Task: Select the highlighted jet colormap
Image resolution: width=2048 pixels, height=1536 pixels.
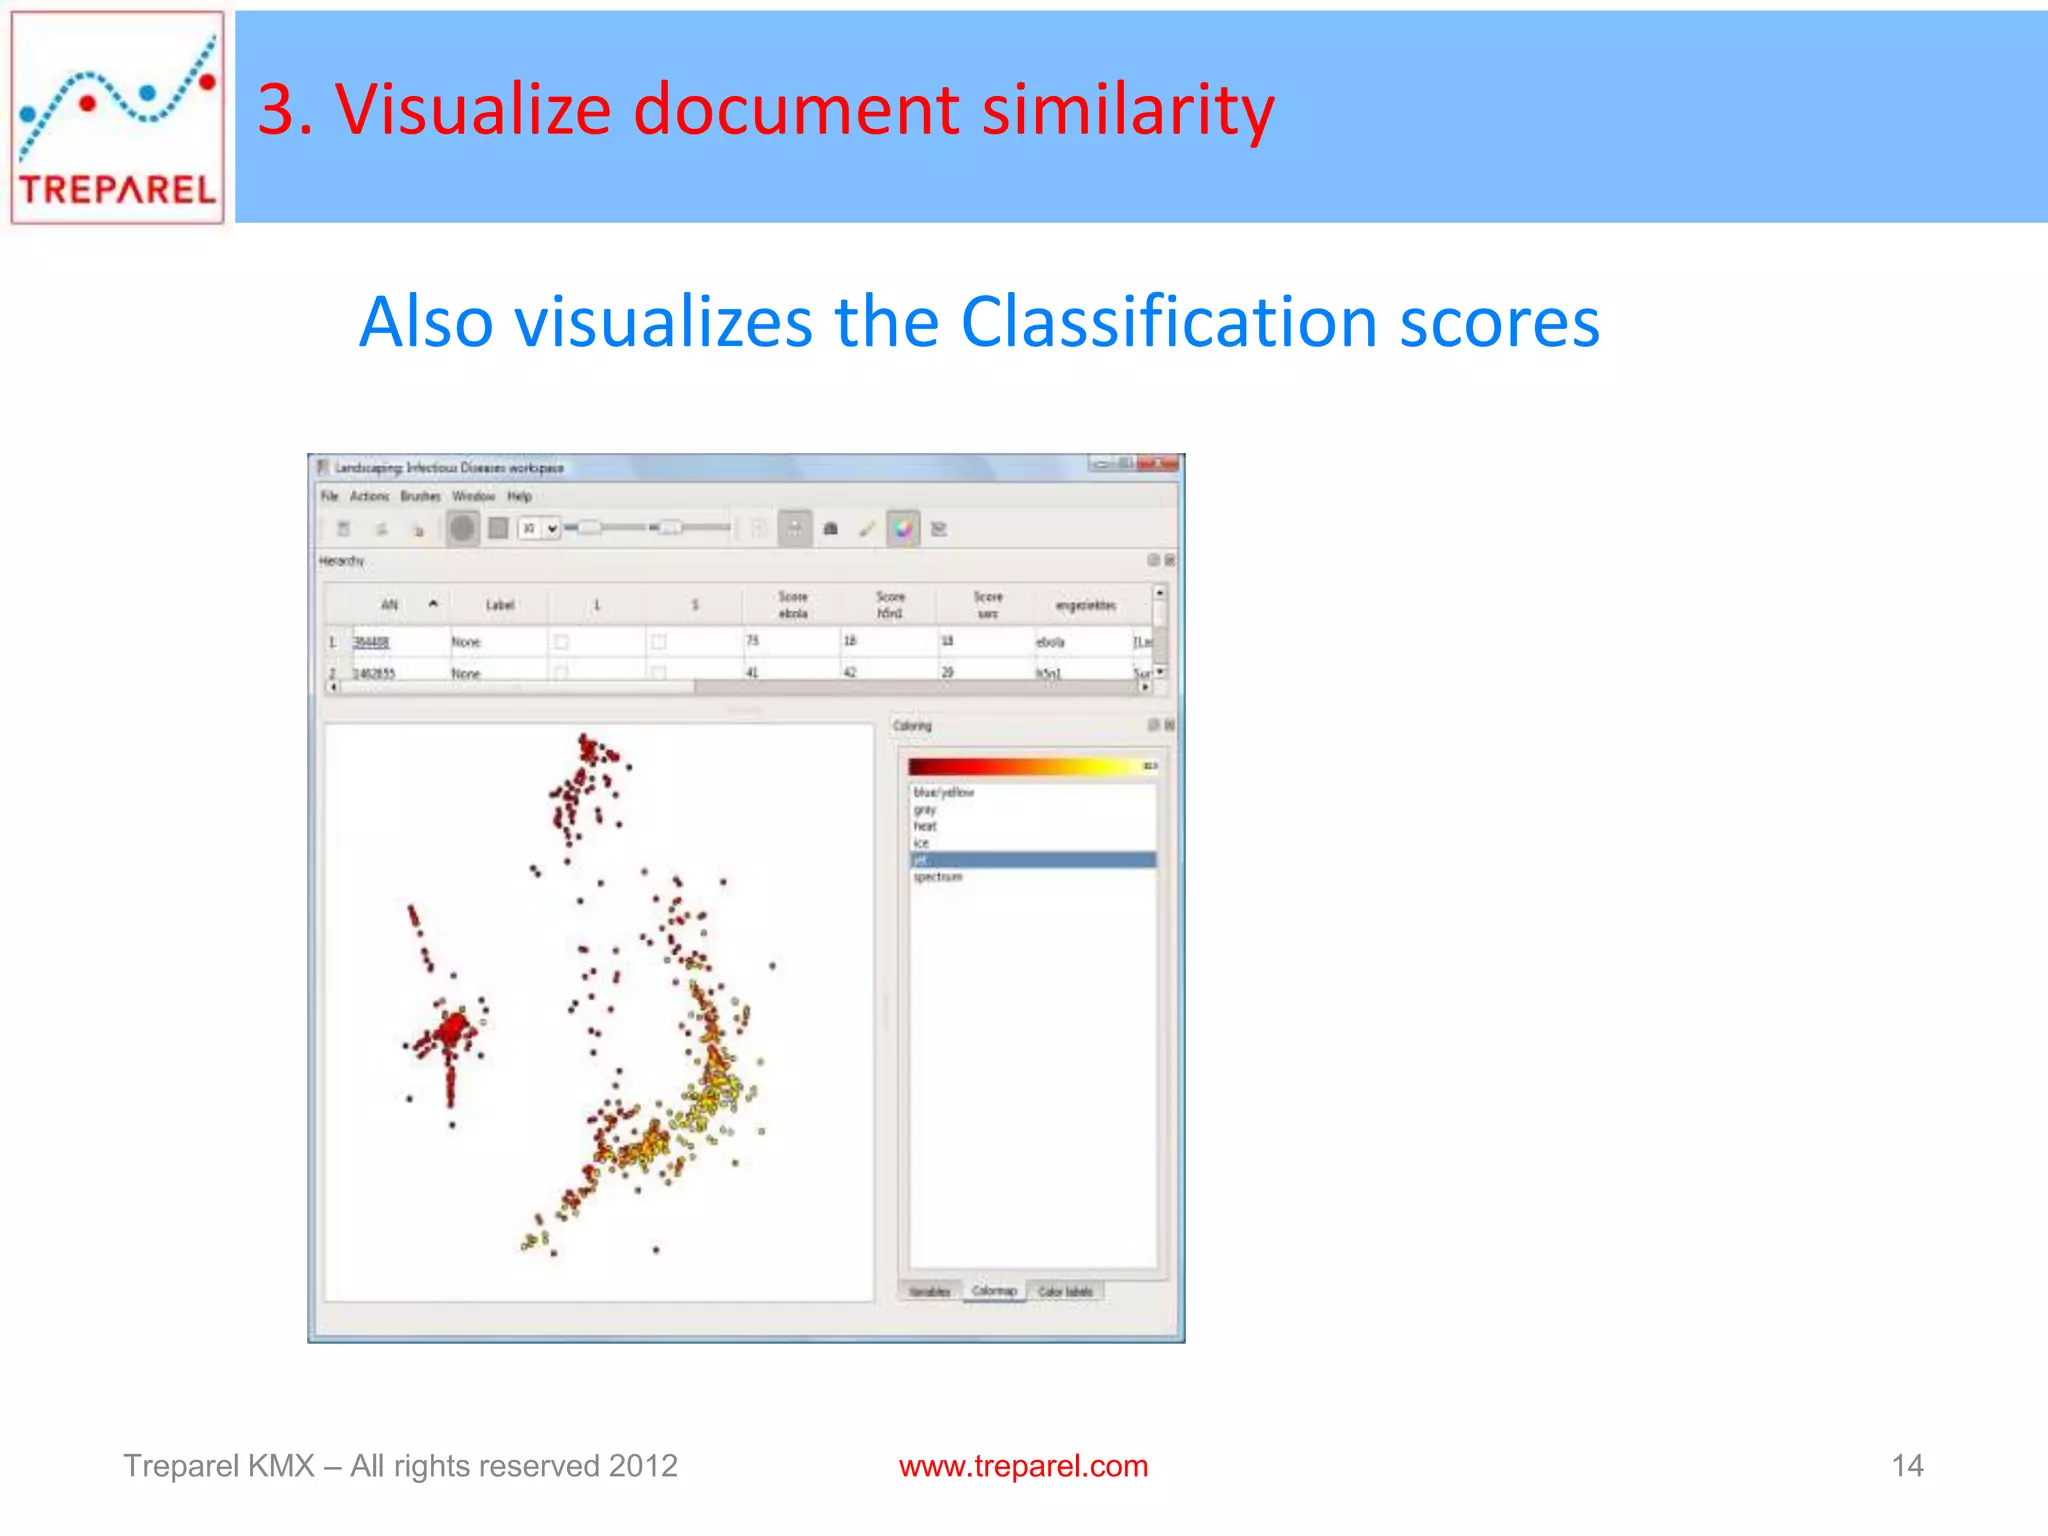Action: pos(1033,860)
